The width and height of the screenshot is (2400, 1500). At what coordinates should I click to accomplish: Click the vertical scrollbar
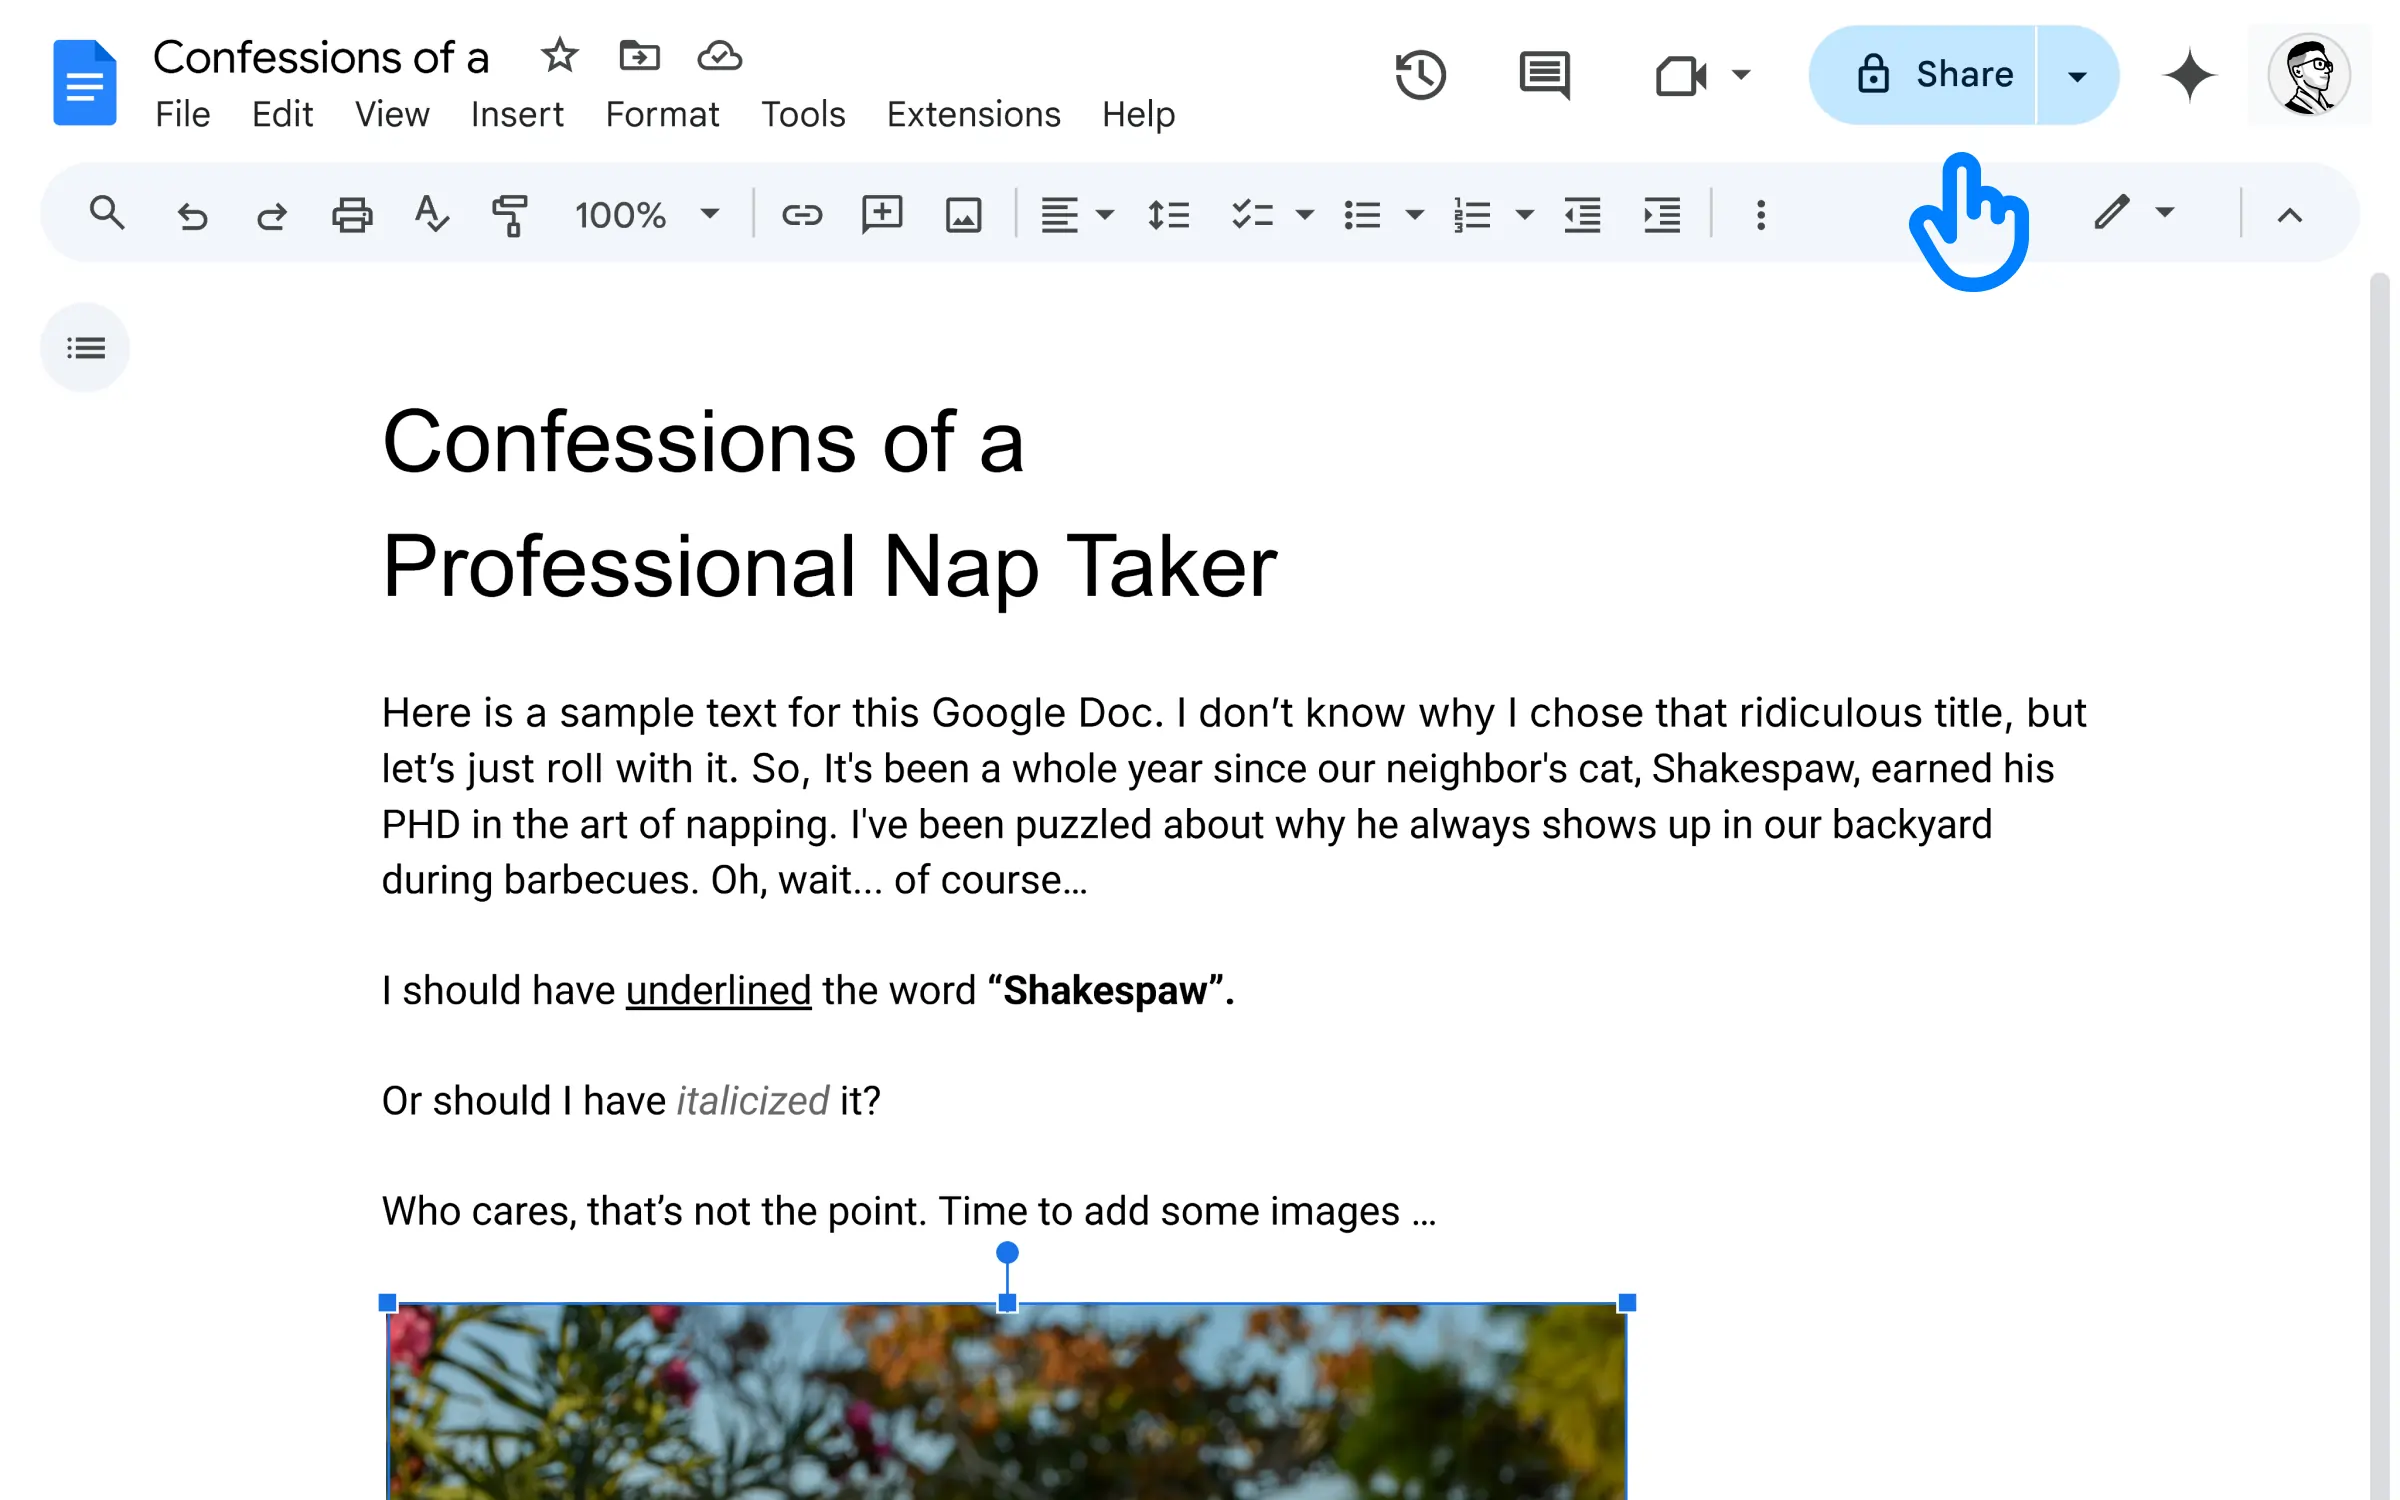coord(2380,886)
